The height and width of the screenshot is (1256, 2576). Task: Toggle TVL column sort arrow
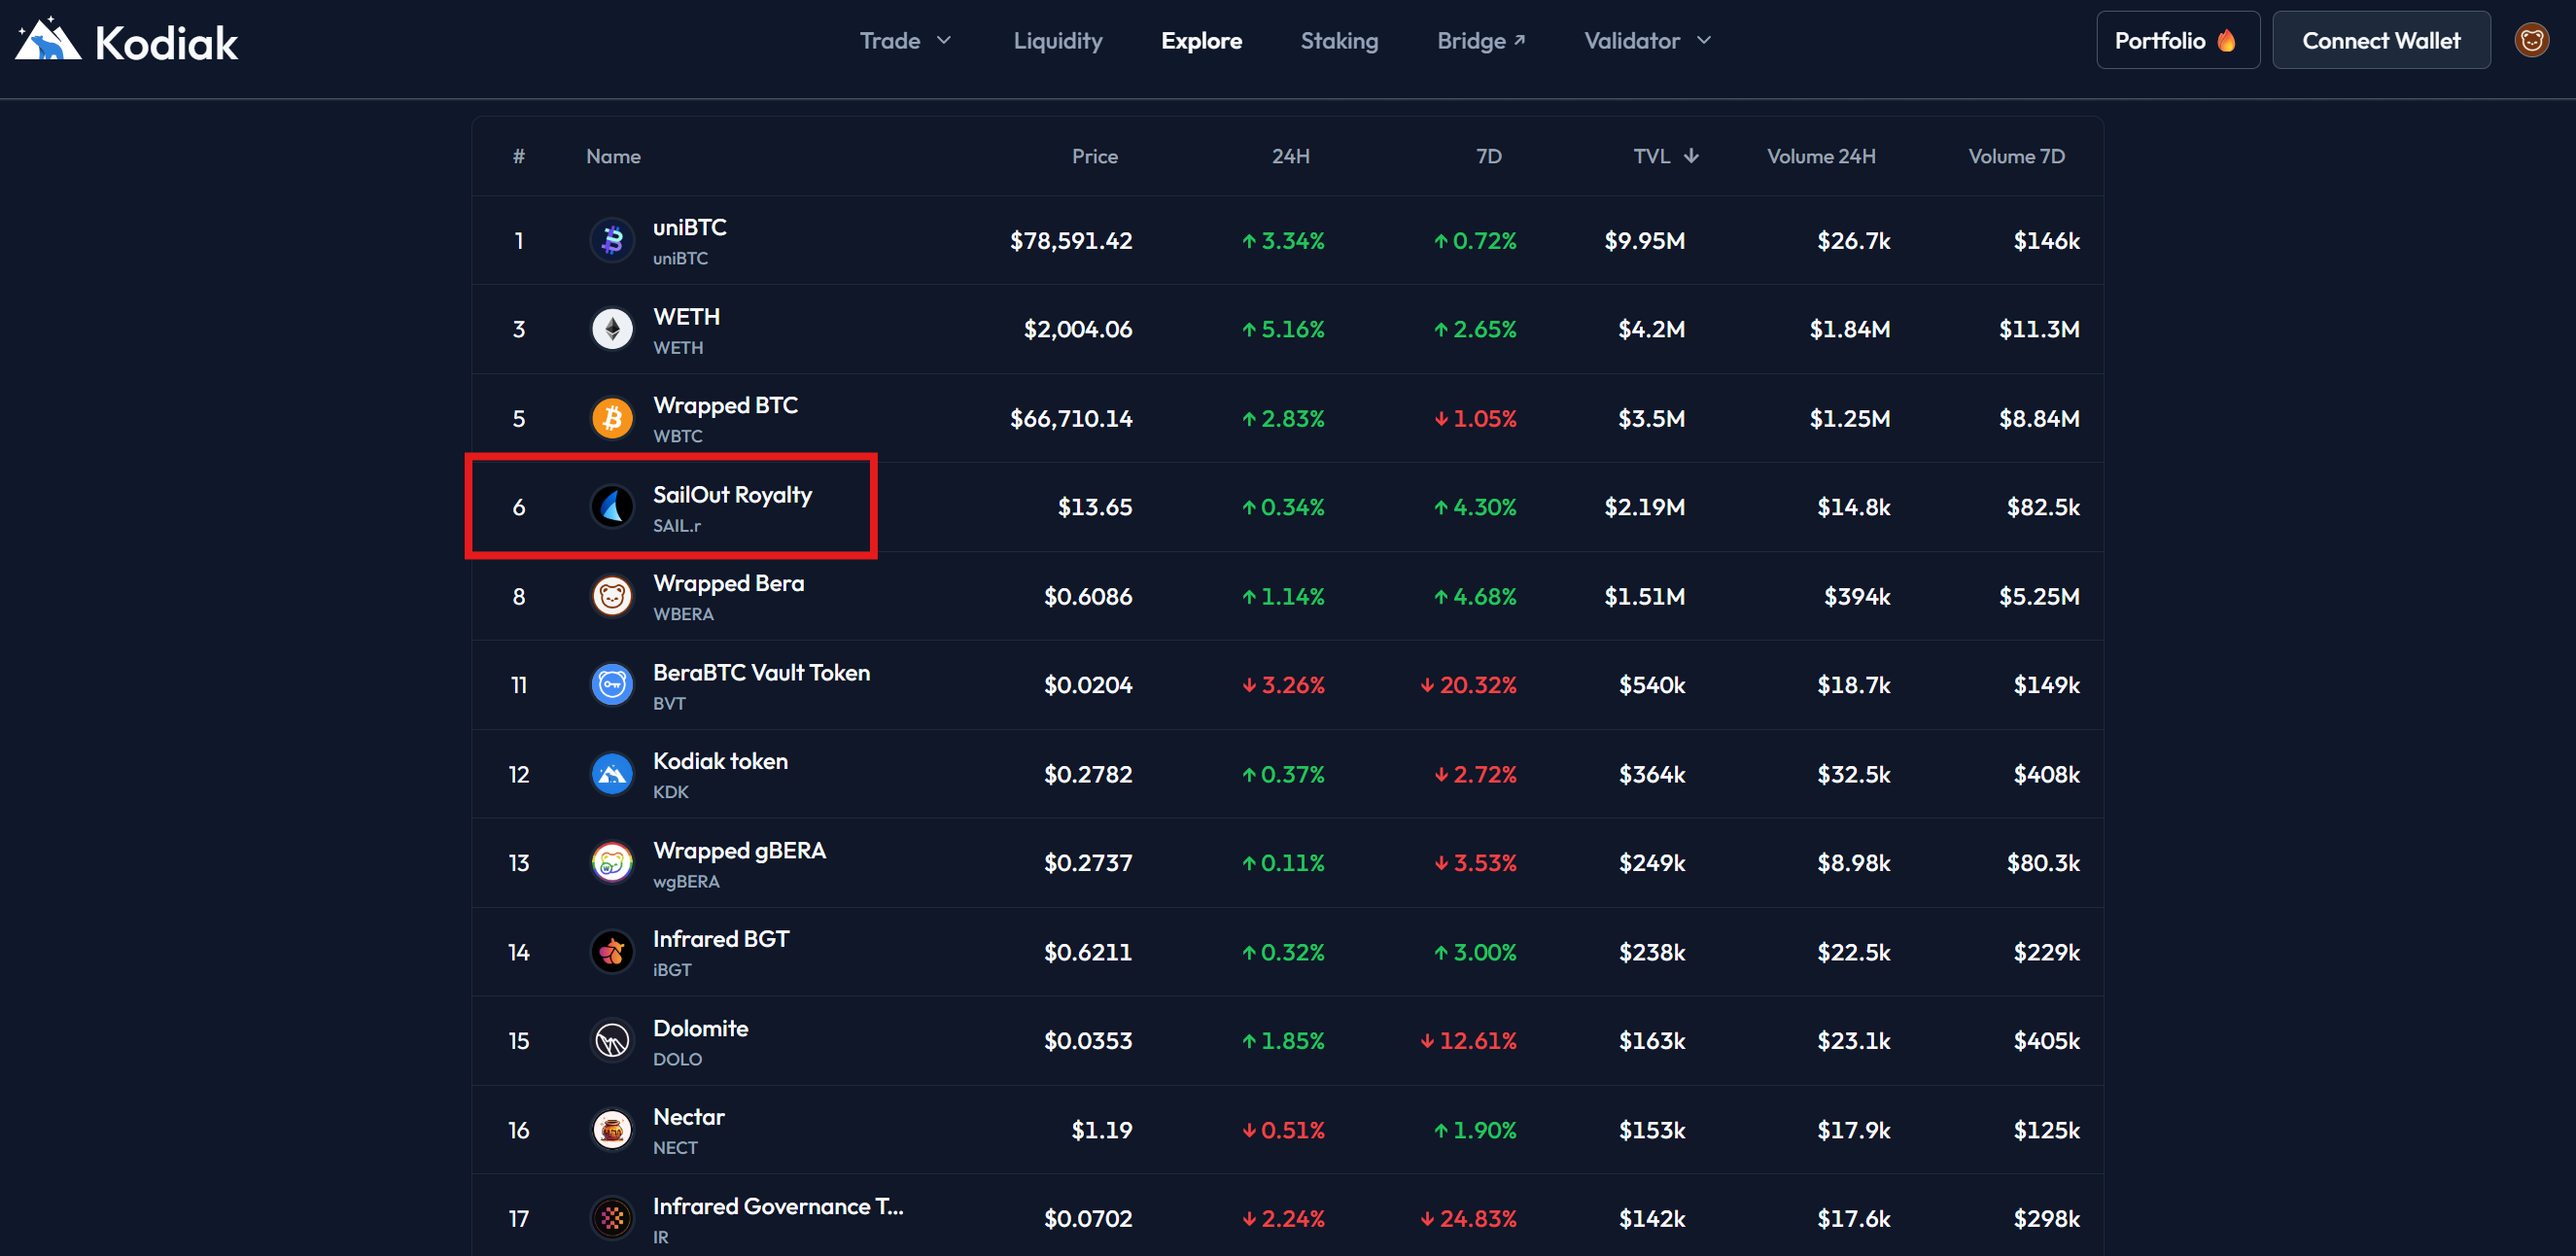tap(1691, 156)
